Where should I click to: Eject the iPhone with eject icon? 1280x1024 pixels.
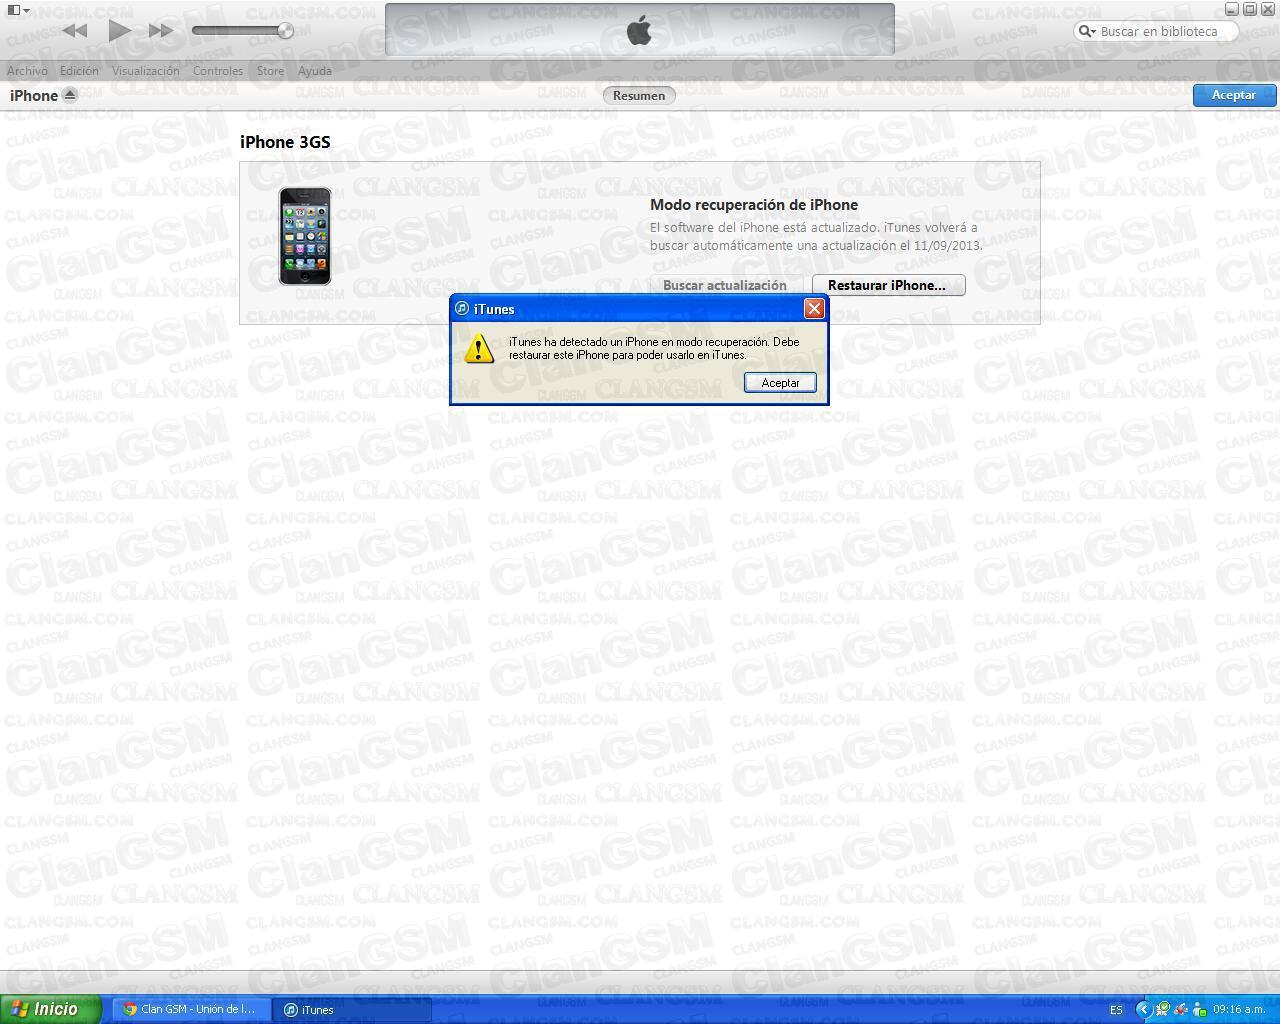[70, 95]
